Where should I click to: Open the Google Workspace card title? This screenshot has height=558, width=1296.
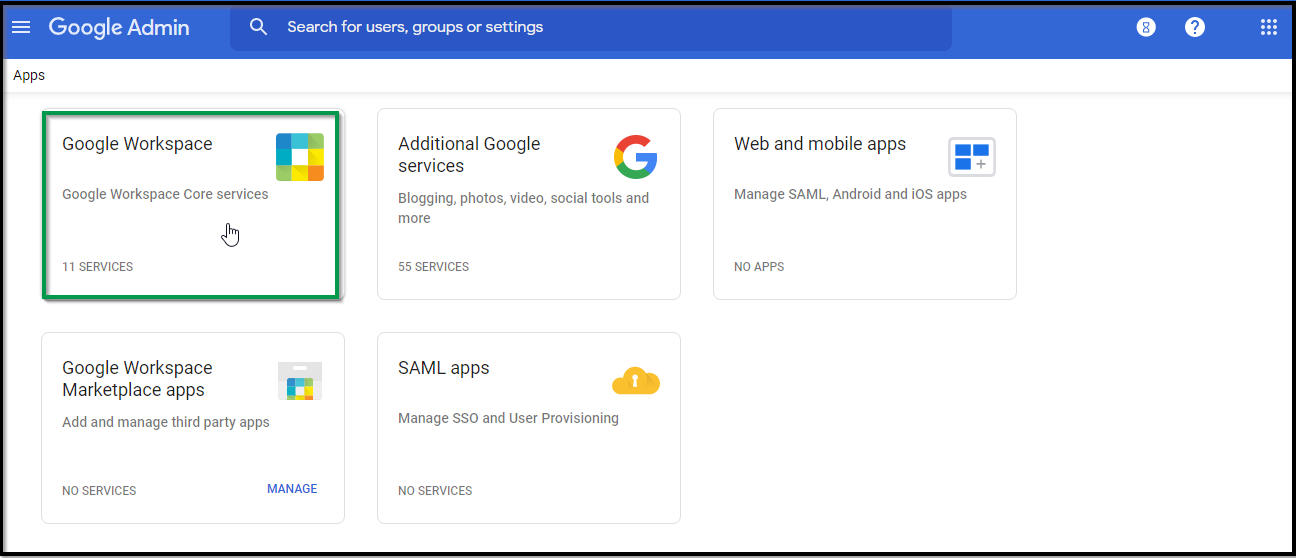(x=137, y=144)
